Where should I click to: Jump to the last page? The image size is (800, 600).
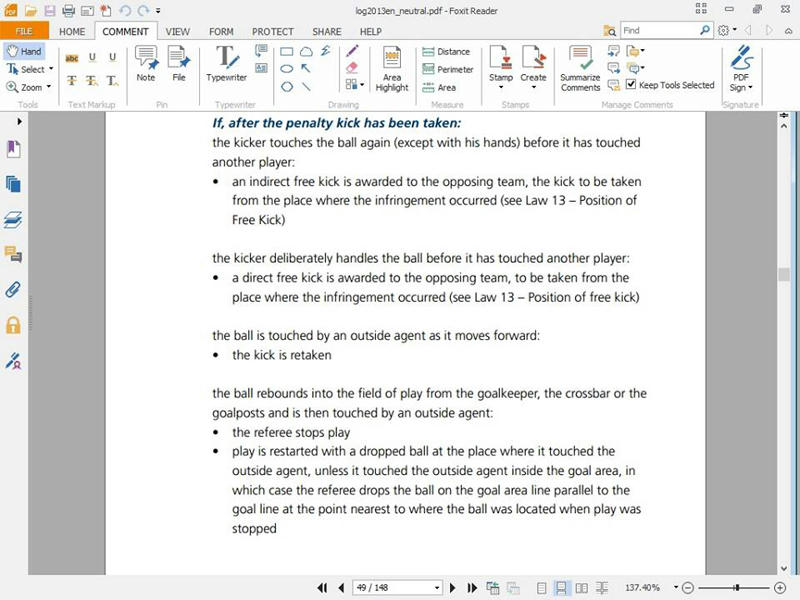tap(472, 588)
